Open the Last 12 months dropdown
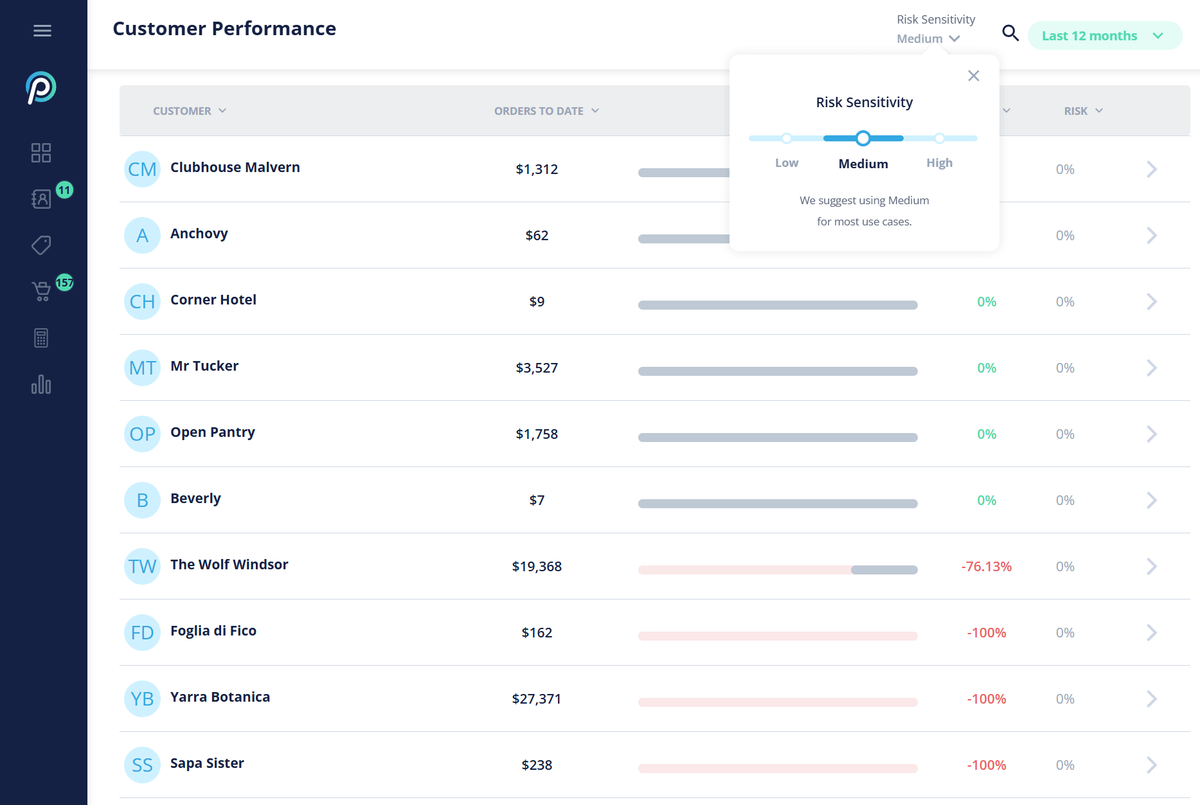 [x=1104, y=36]
